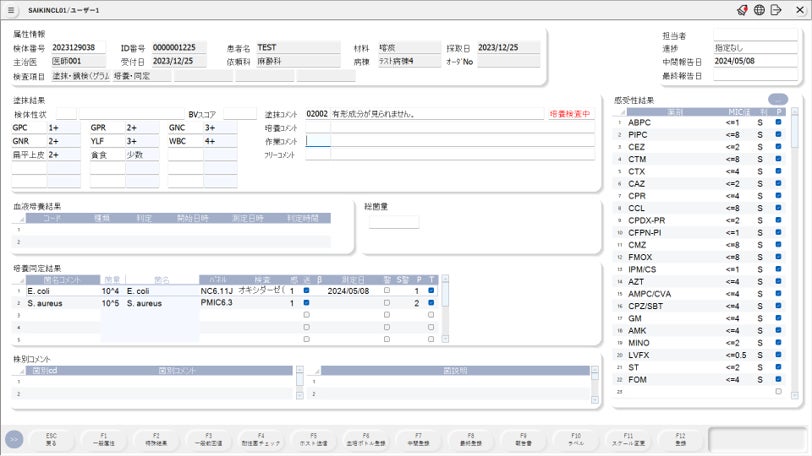
Task: Click the F2 function button
Action: point(156,439)
